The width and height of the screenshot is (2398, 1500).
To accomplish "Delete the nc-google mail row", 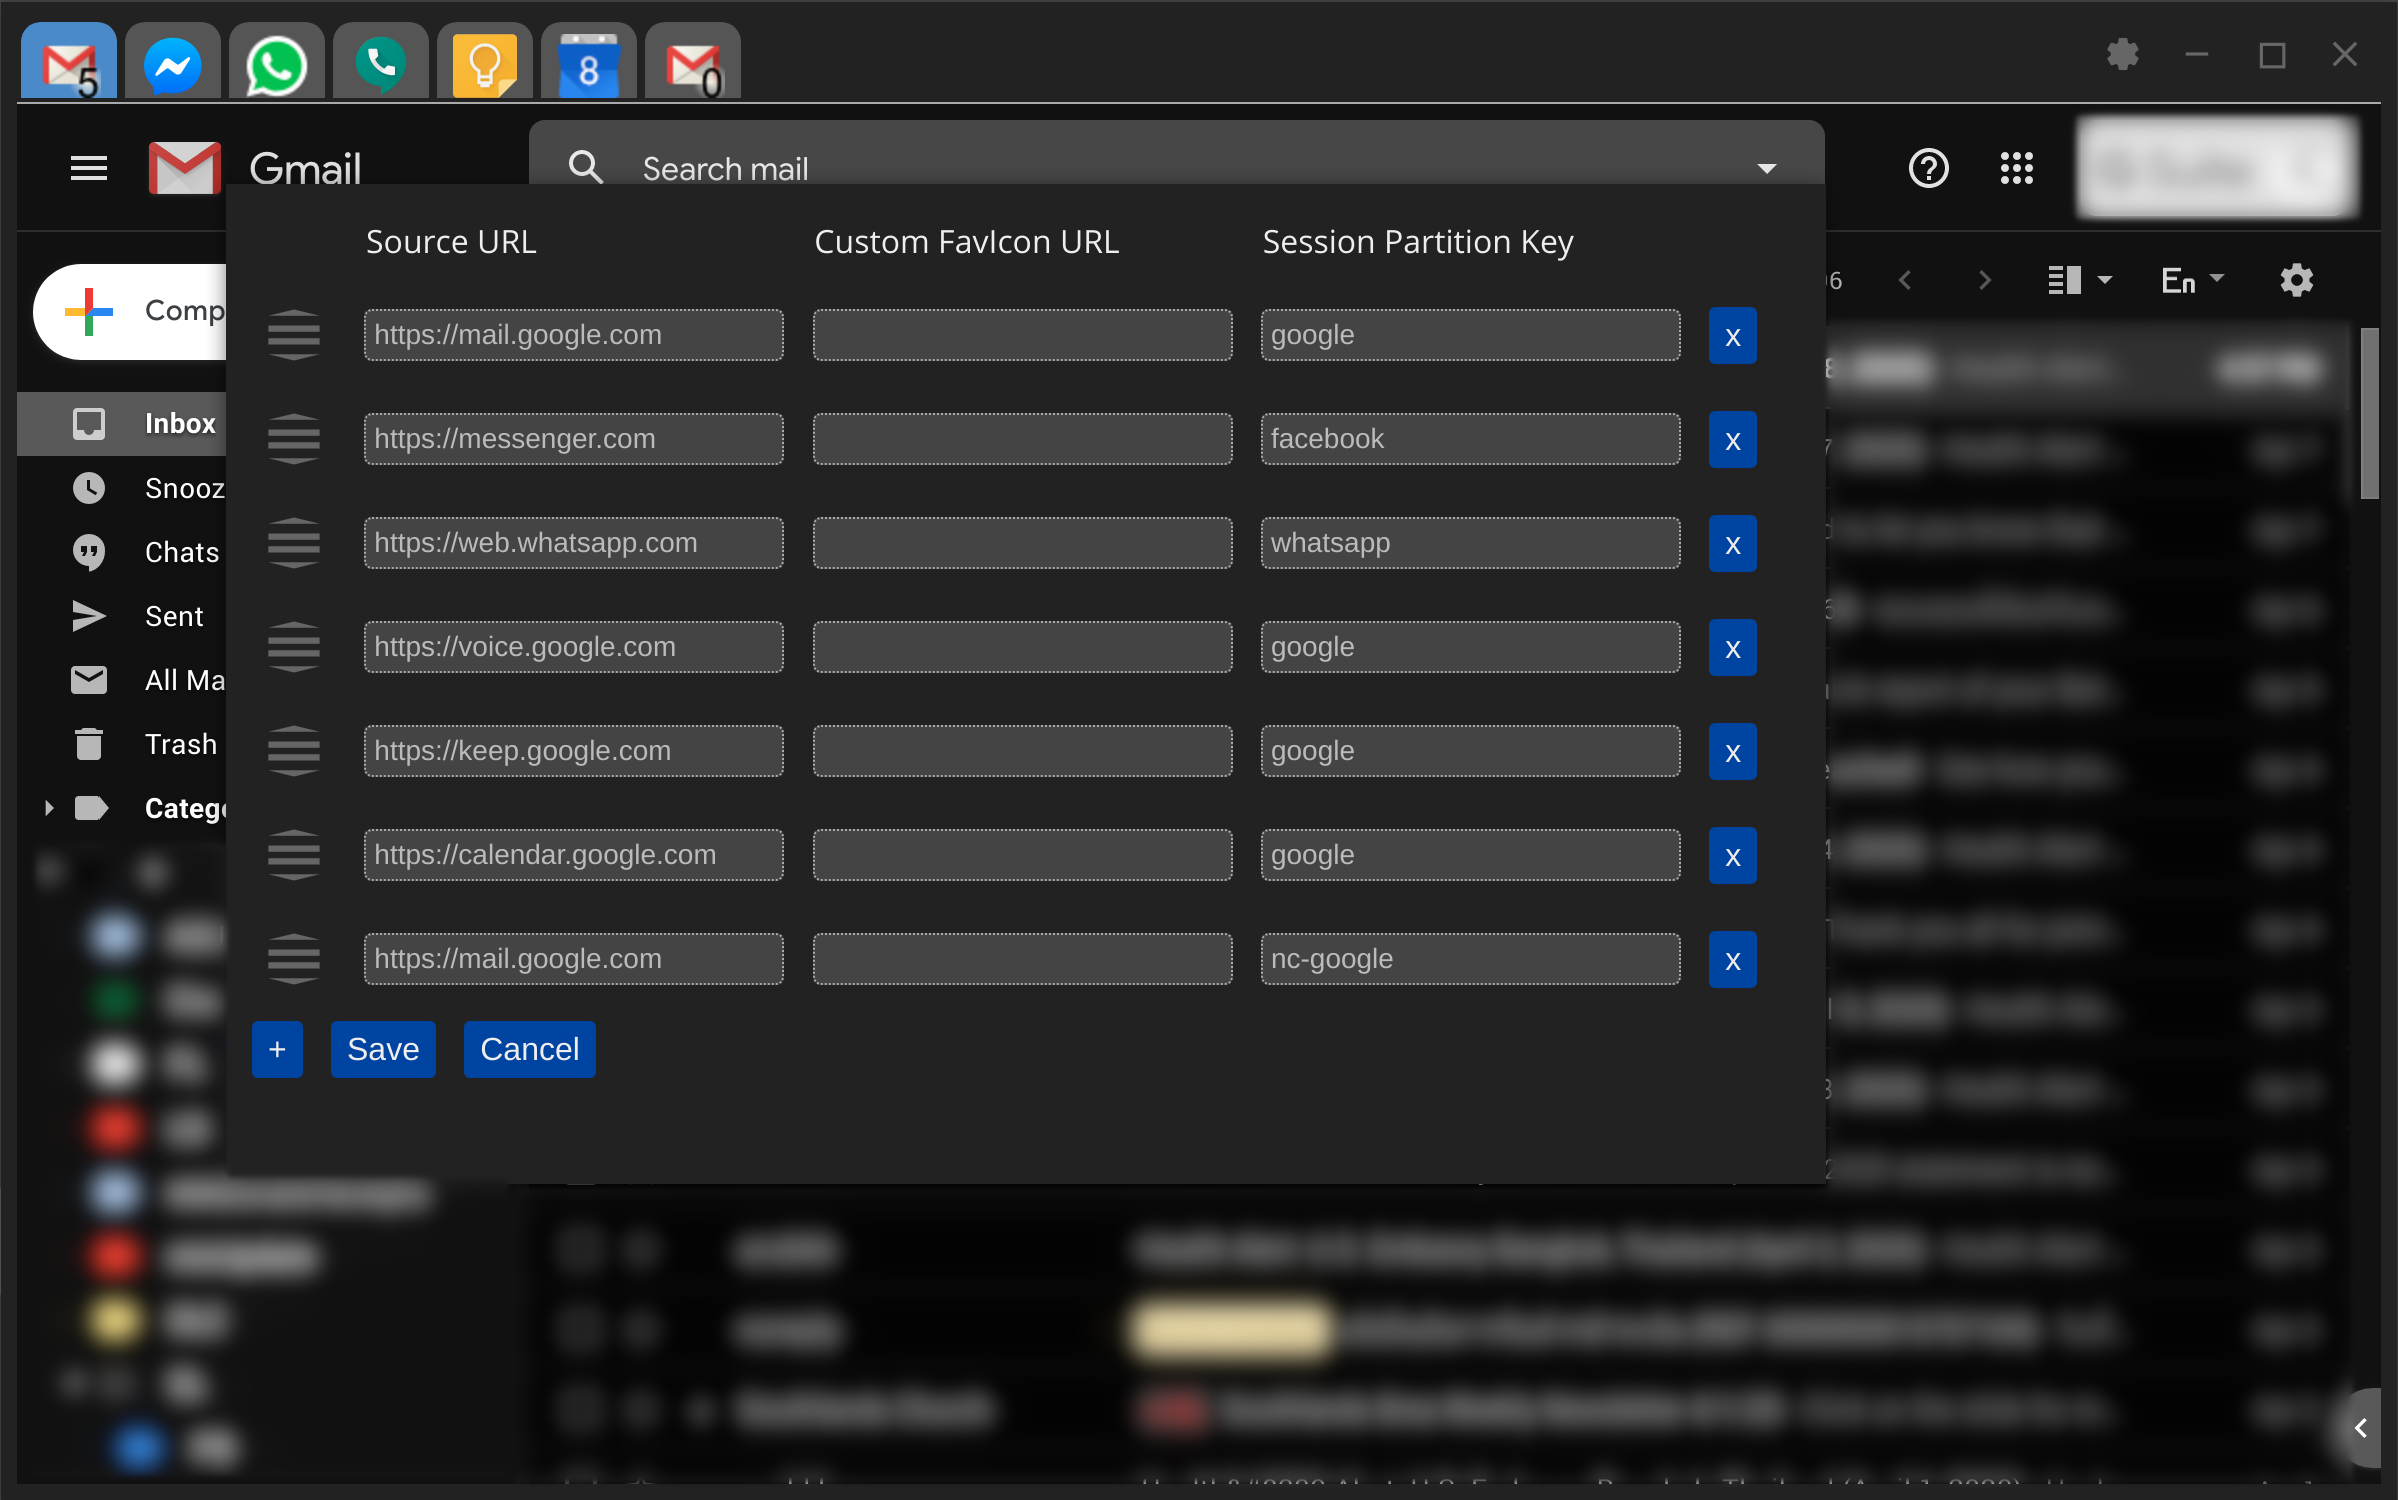I will (1732, 960).
